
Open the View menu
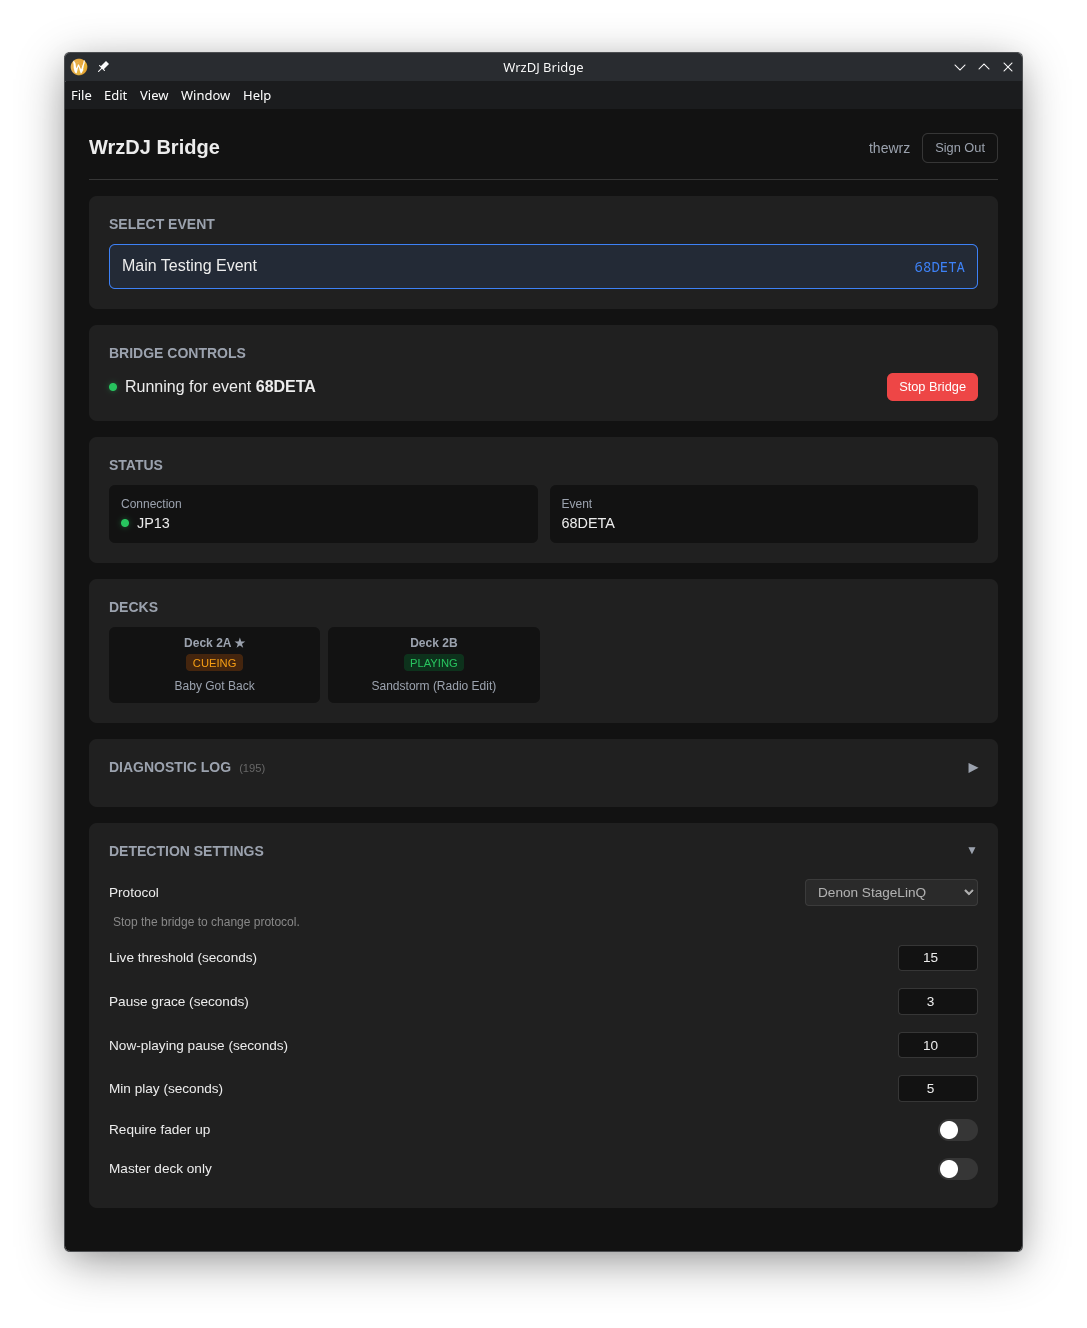point(153,95)
